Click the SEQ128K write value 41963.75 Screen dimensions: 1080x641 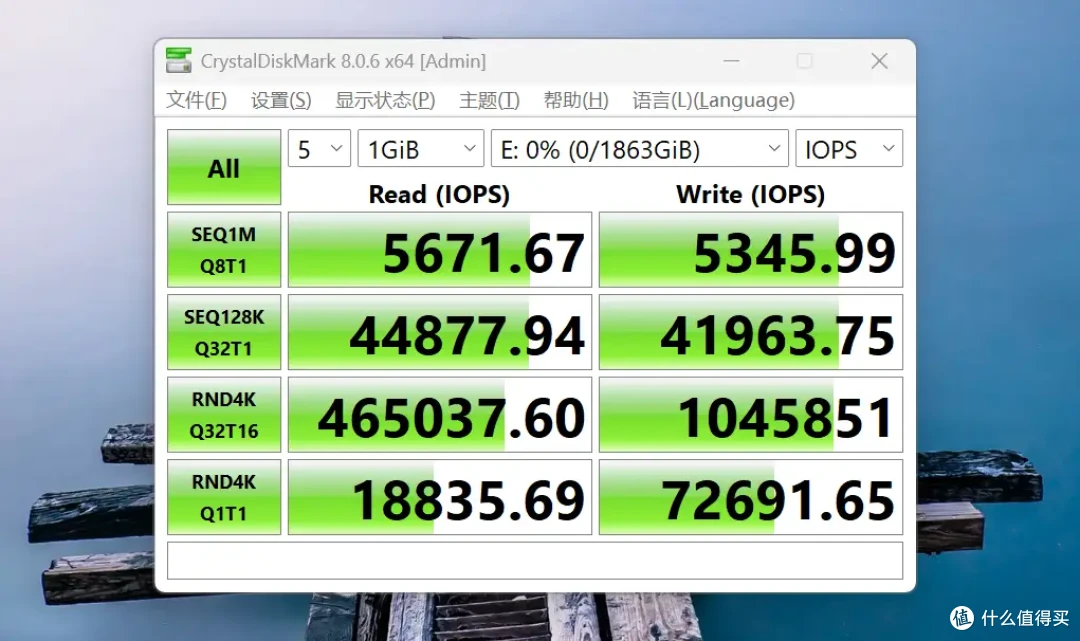[x=751, y=333]
